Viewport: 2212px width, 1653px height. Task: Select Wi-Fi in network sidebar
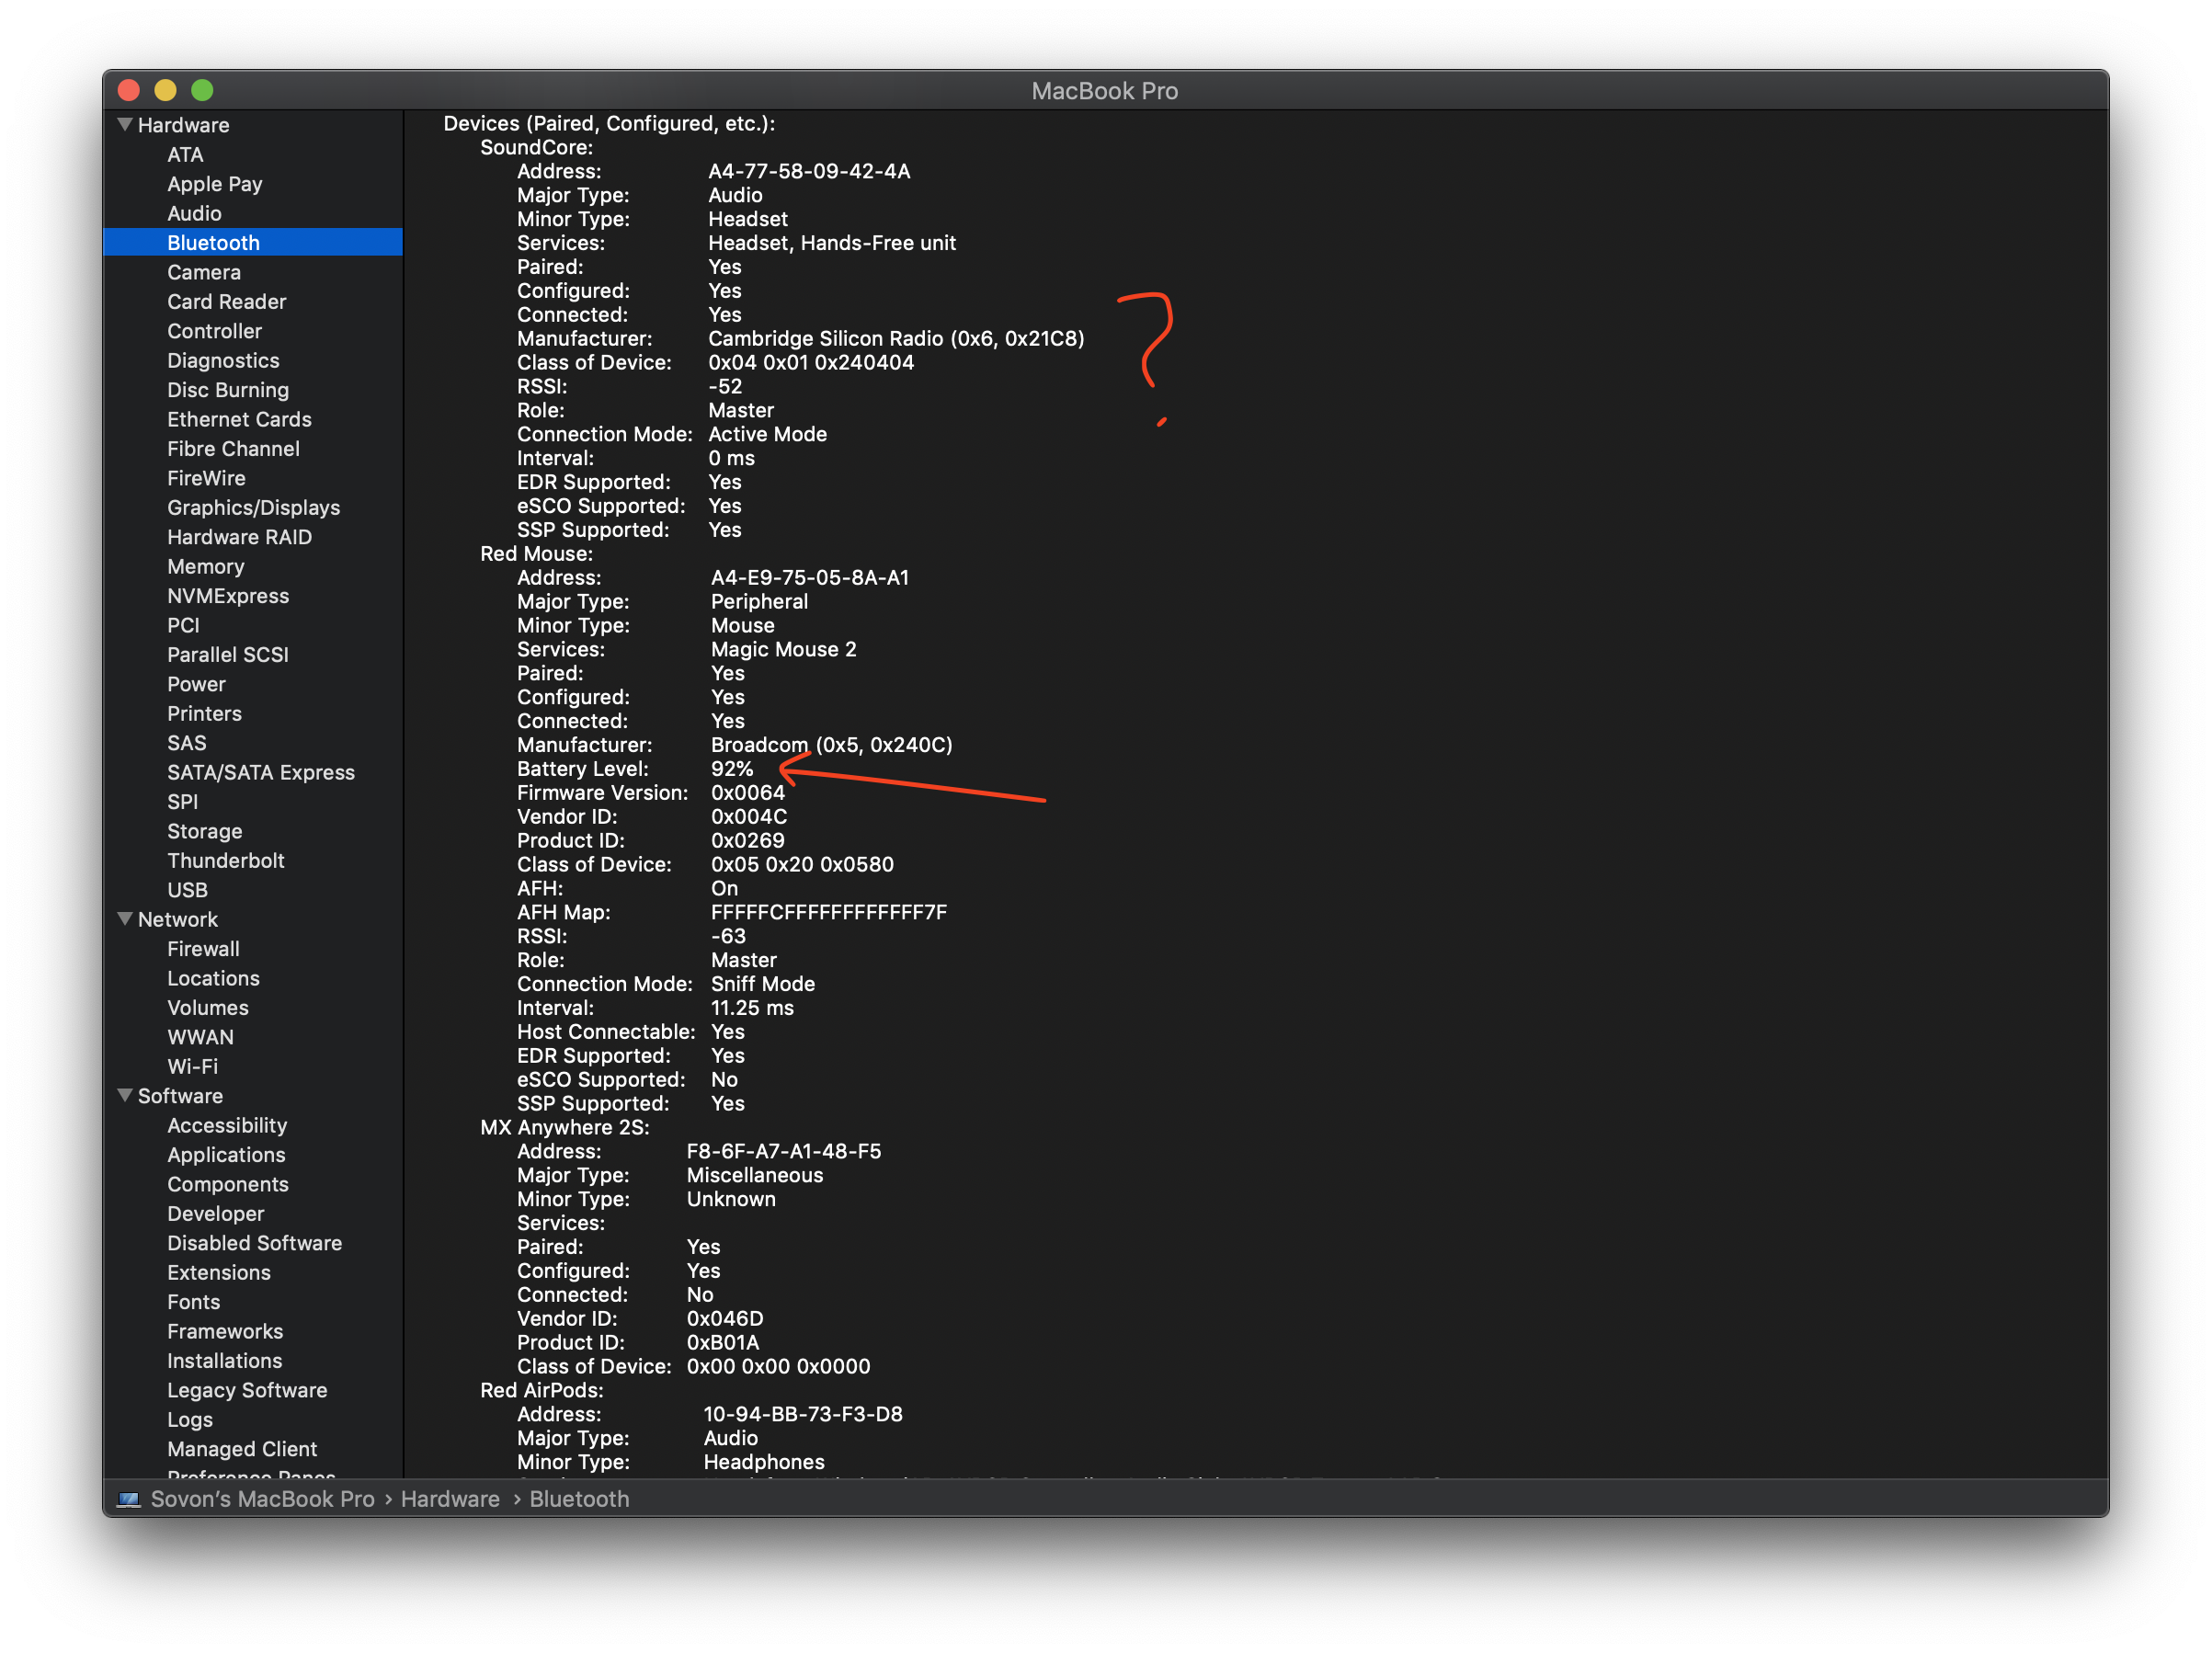[189, 1066]
